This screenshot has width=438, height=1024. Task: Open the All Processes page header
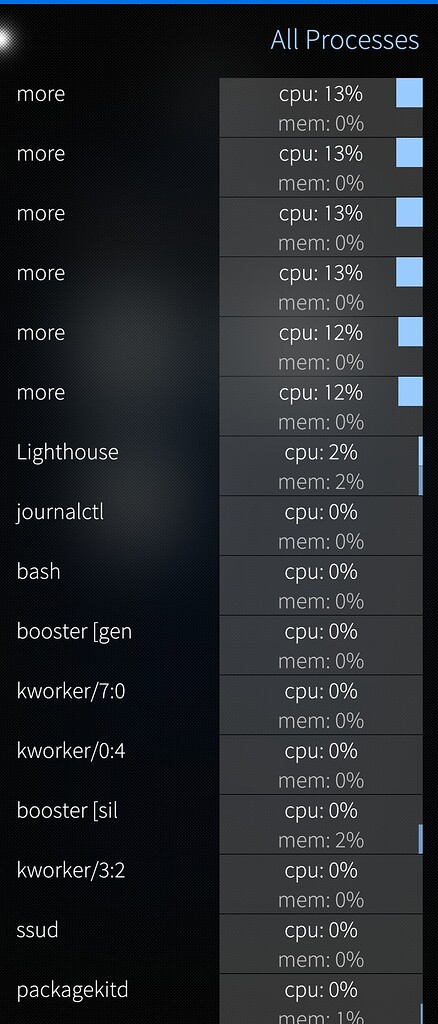point(345,40)
